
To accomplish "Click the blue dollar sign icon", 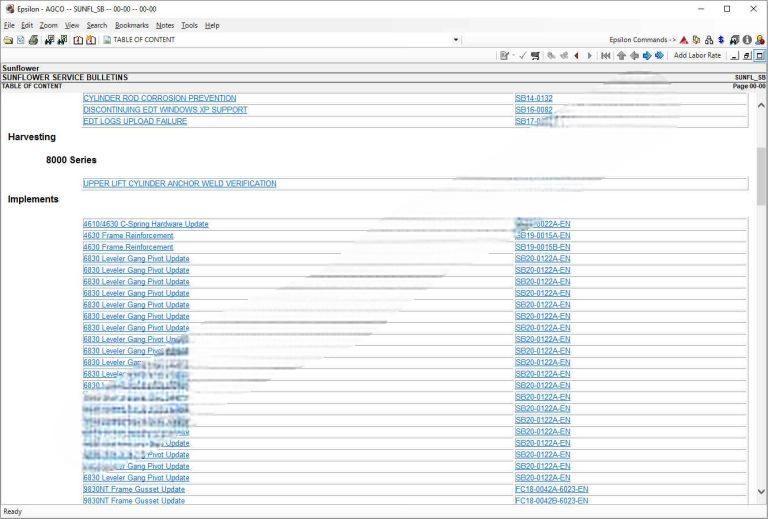I will [721, 40].
